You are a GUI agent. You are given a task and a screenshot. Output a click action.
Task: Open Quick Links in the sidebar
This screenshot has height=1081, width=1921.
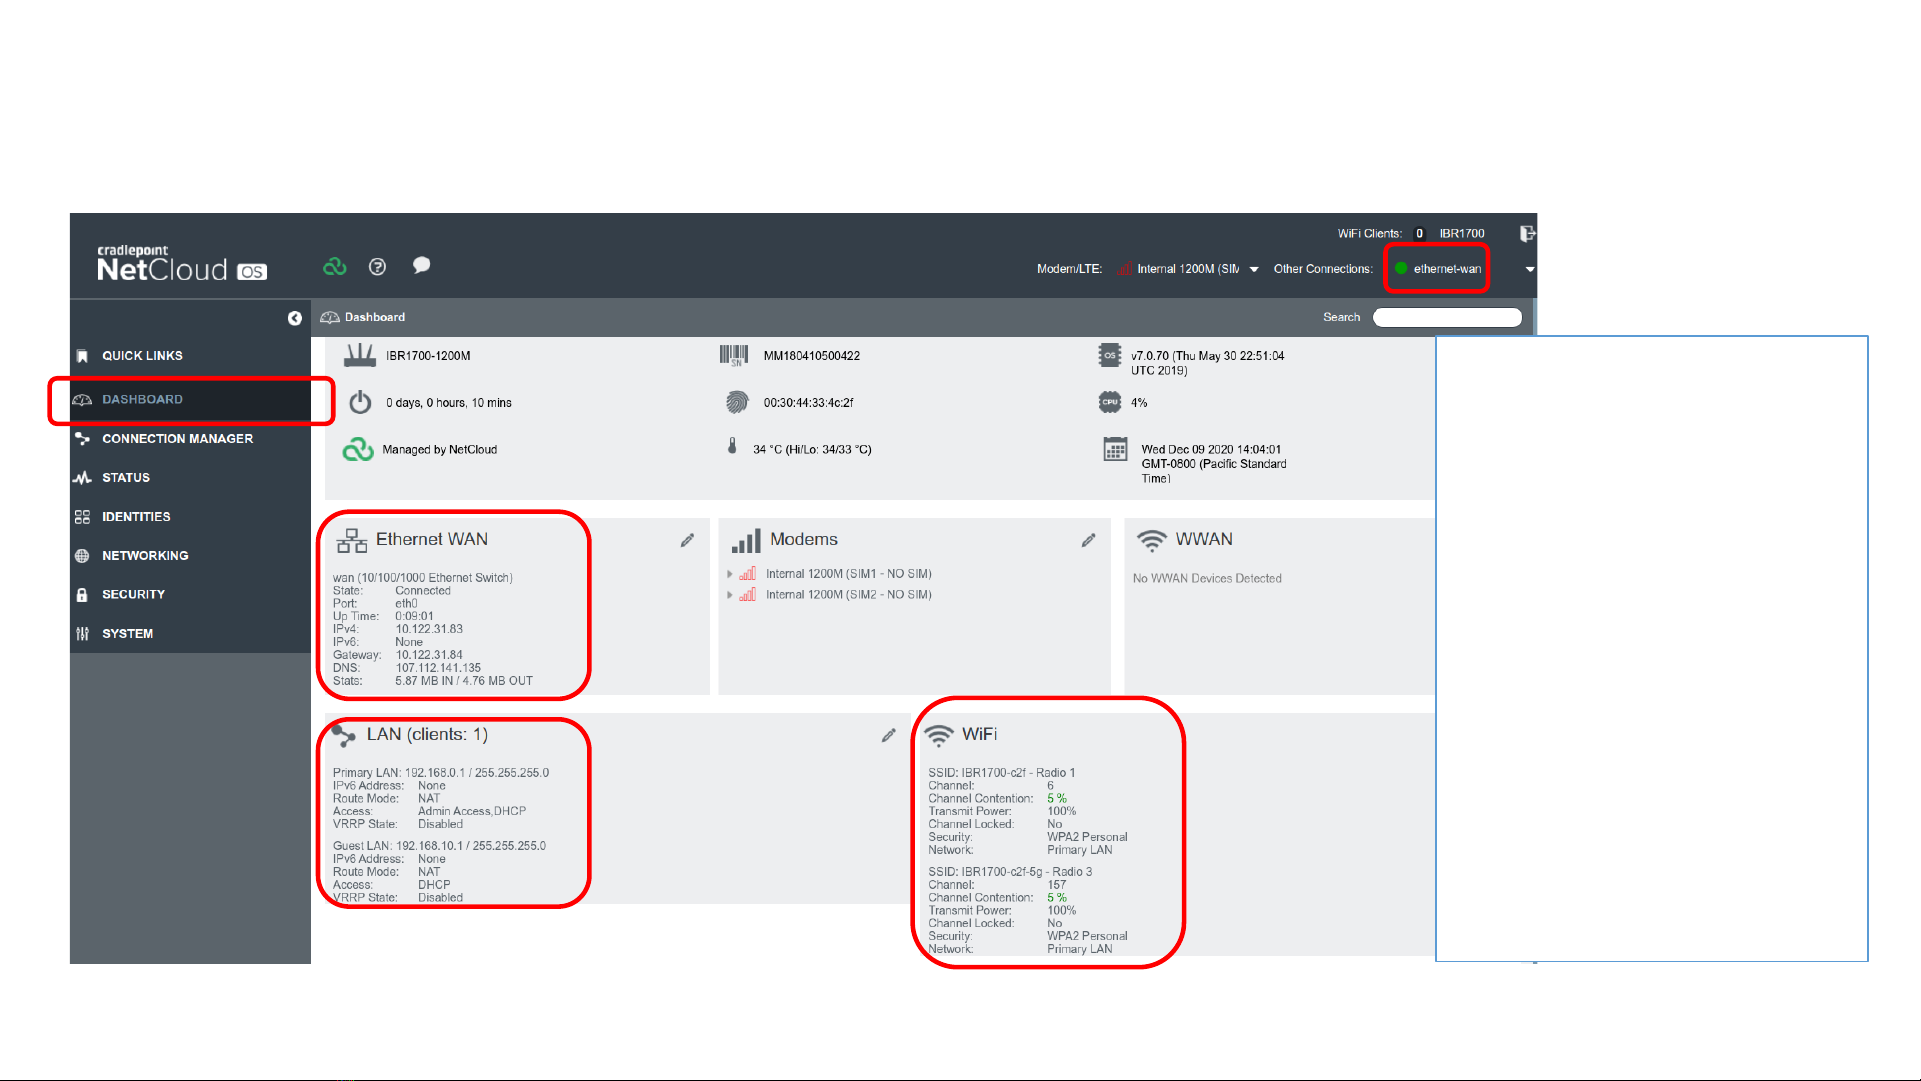(x=142, y=356)
